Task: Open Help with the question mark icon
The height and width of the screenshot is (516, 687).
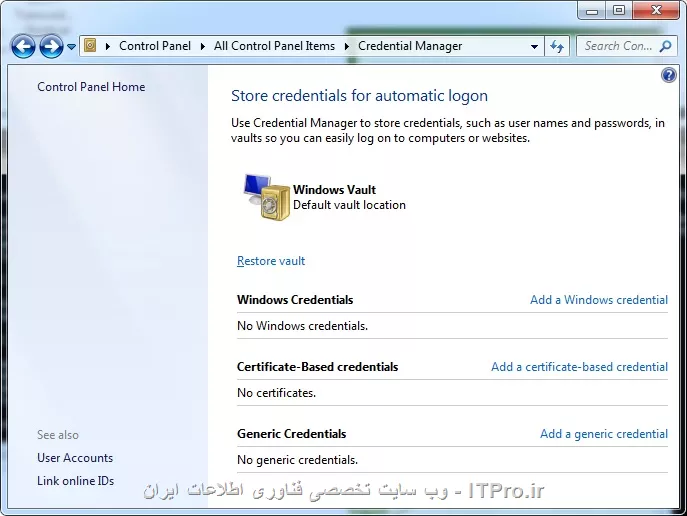Action: pyautogui.click(x=669, y=75)
